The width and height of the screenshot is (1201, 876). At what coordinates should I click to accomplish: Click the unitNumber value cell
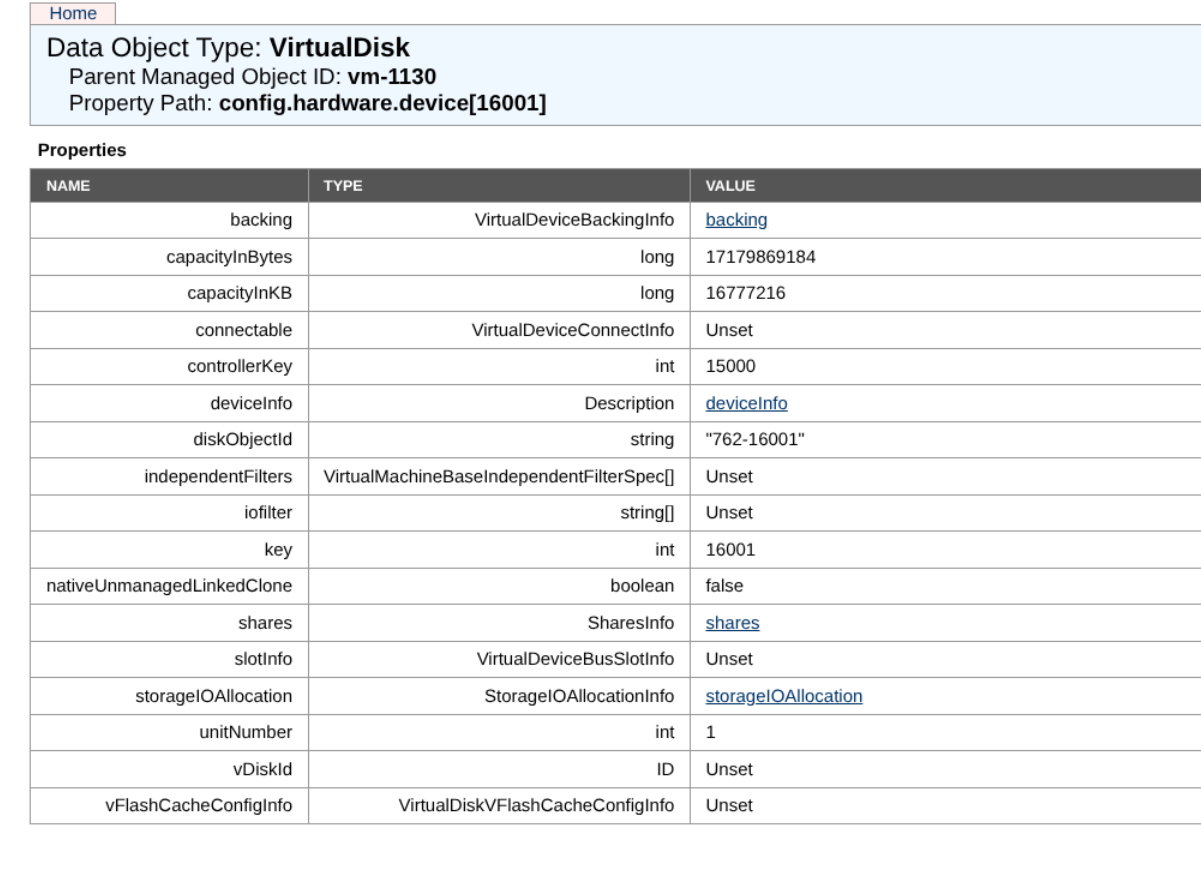pyautogui.click(x=711, y=732)
